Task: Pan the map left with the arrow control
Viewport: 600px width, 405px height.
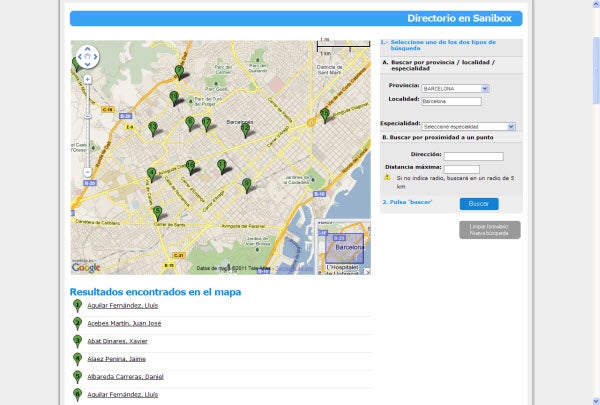Action: coord(80,57)
